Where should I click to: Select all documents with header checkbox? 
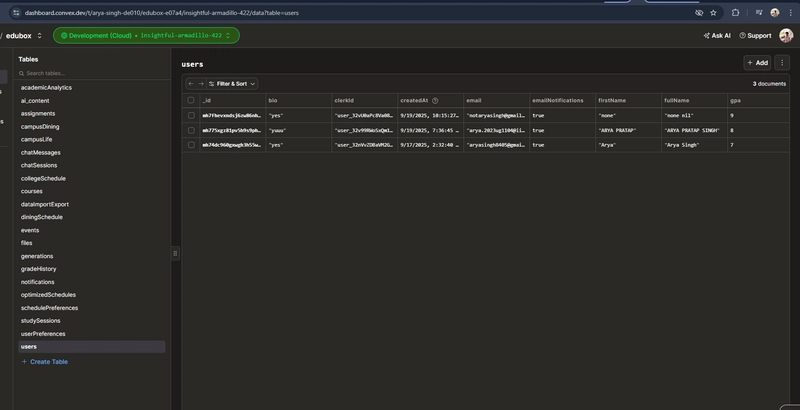click(191, 100)
